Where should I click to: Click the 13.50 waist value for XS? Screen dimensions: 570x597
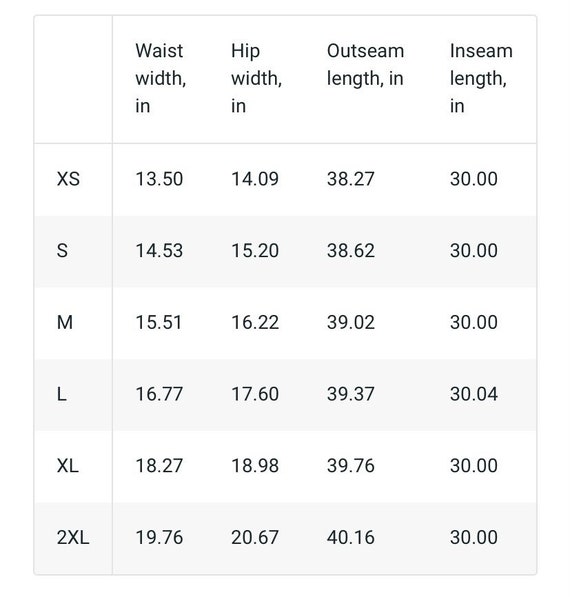click(159, 179)
